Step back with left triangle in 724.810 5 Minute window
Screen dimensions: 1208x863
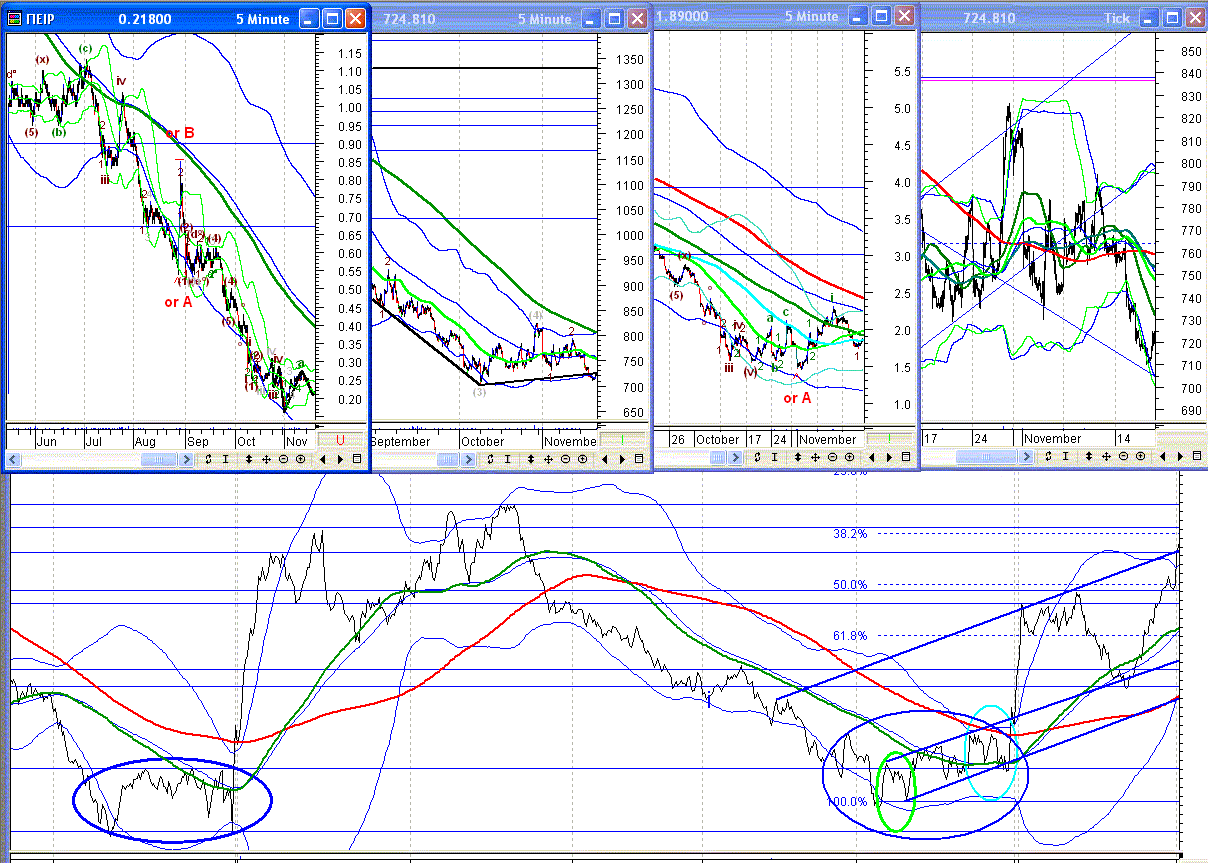(x=606, y=459)
